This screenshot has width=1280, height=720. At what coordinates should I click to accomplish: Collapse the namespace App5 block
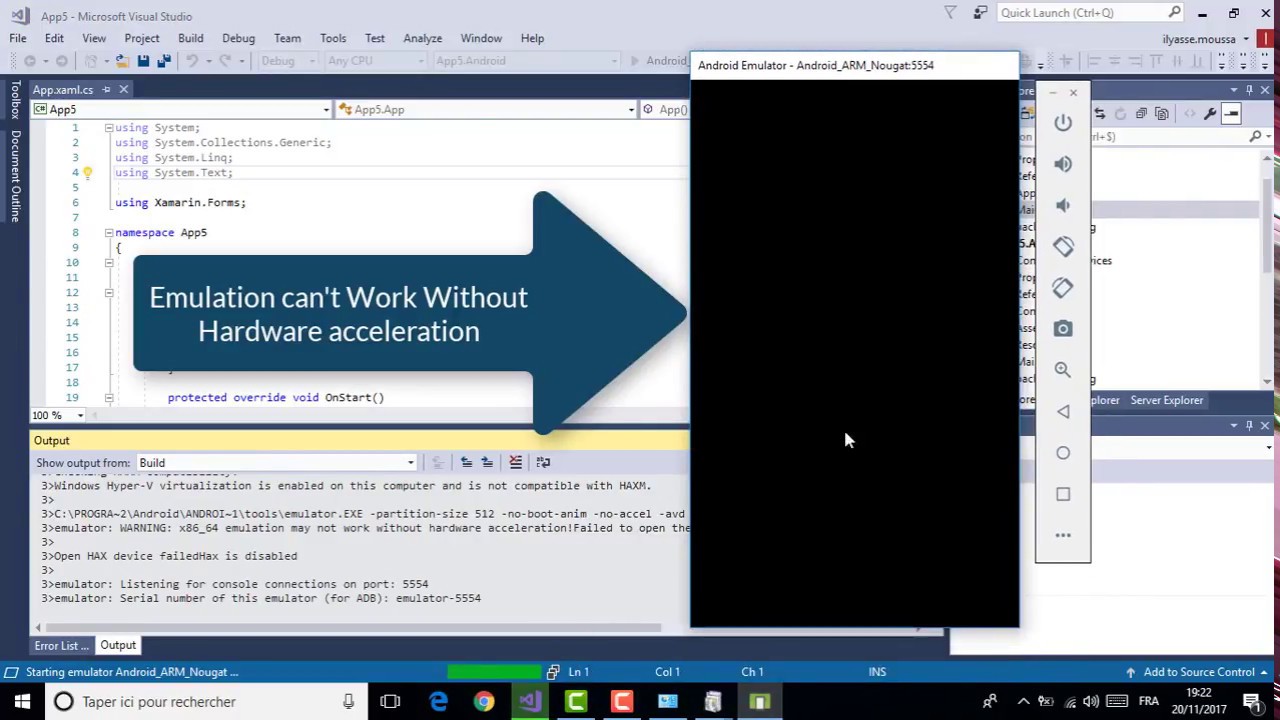tap(109, 233)
